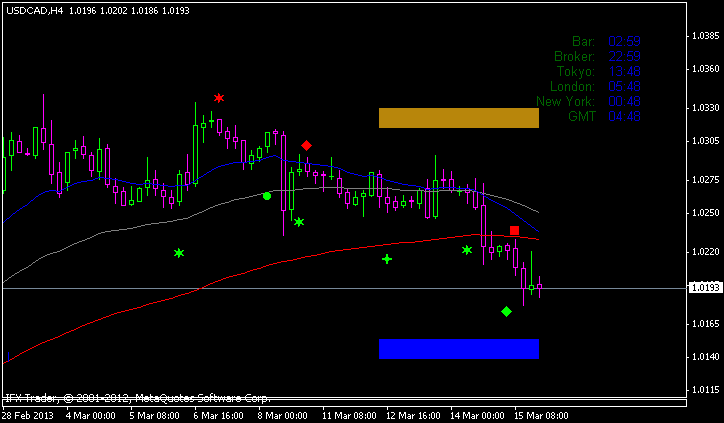Click the USDCAD,H4 chart title
Image resolution: width=724 pixels, height=423 pixels.
[x=35, y=10]
